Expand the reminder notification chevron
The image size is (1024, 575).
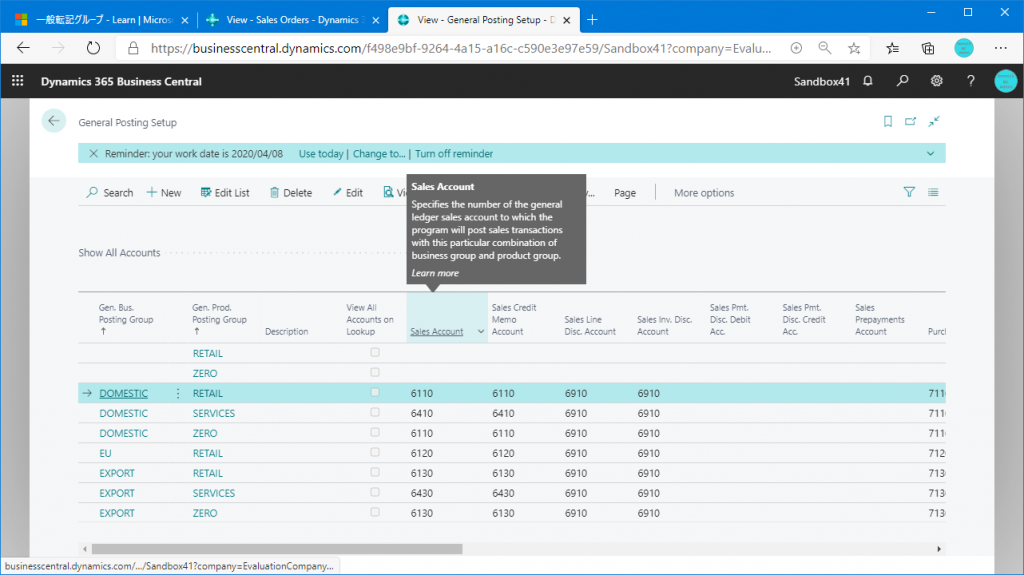point(931,154)
